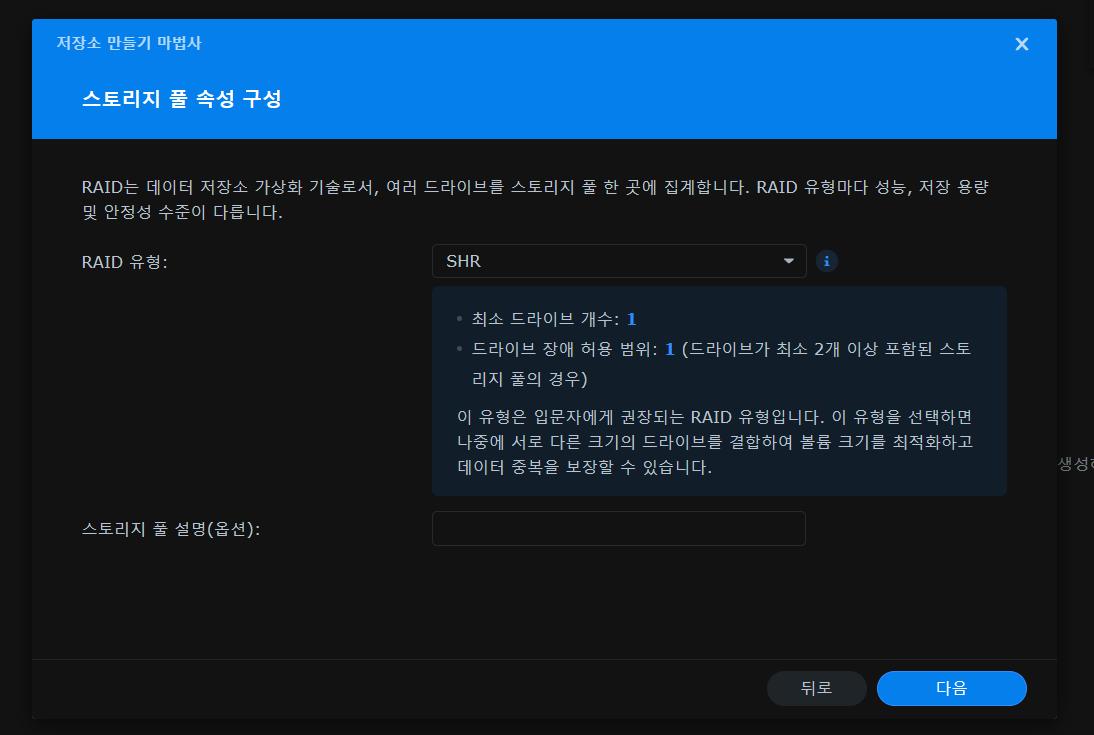
Task: Click the SHR recommendation paragraph in info box
Action: pyautogui.click(x=715, y=441)
